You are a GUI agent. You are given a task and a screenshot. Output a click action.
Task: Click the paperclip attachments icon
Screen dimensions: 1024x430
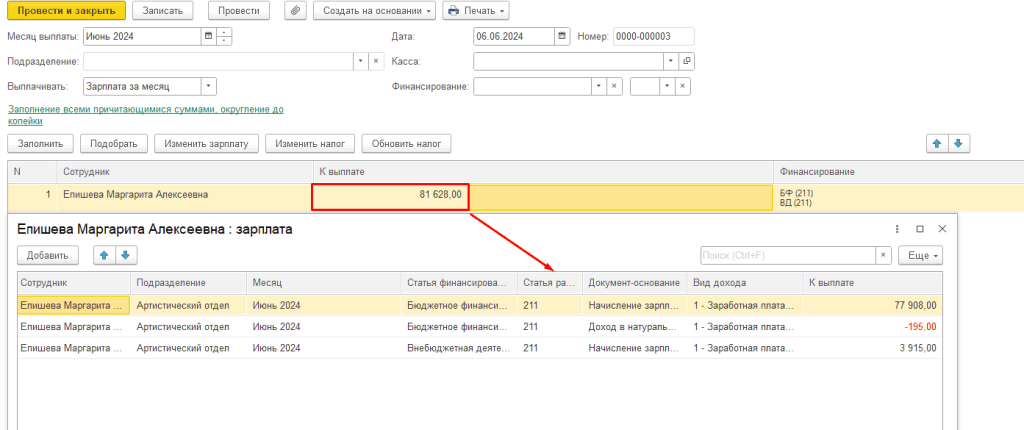click(295, 11)
